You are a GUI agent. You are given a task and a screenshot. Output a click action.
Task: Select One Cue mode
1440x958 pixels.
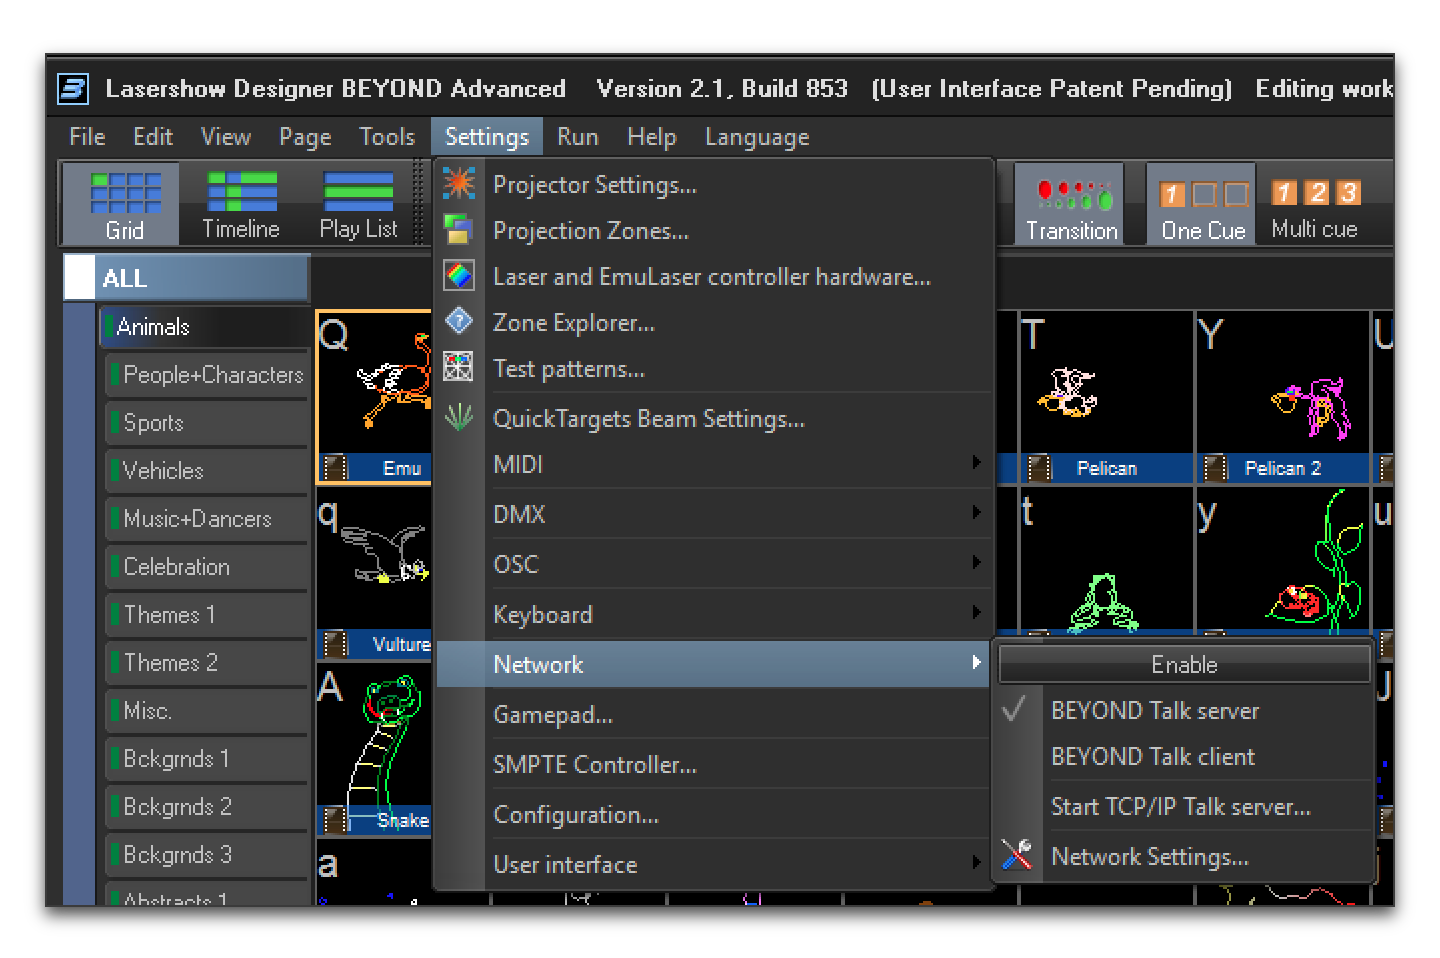point(1203,205)
